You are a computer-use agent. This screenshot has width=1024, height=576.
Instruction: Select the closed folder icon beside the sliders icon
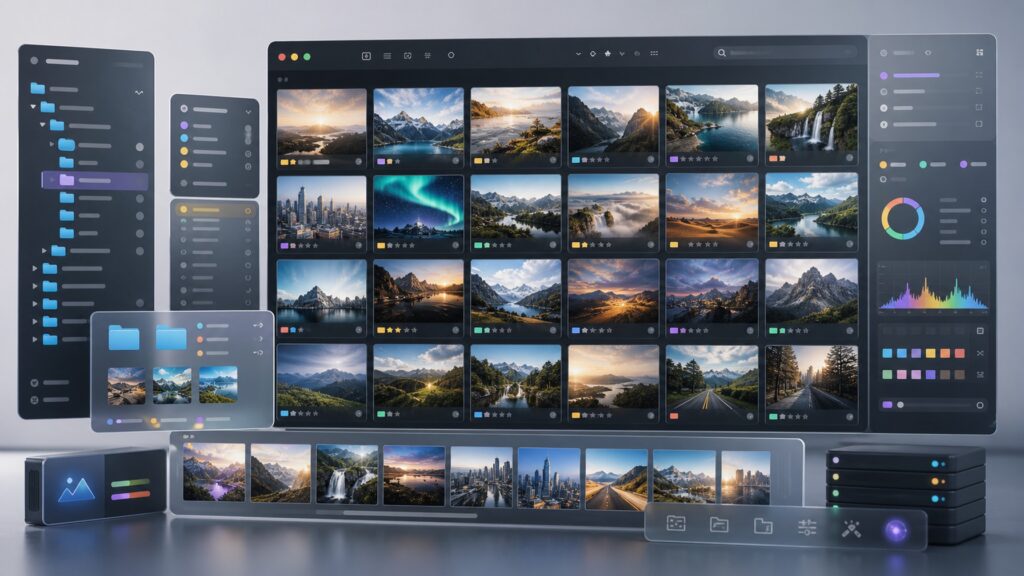tap(763, 525)
